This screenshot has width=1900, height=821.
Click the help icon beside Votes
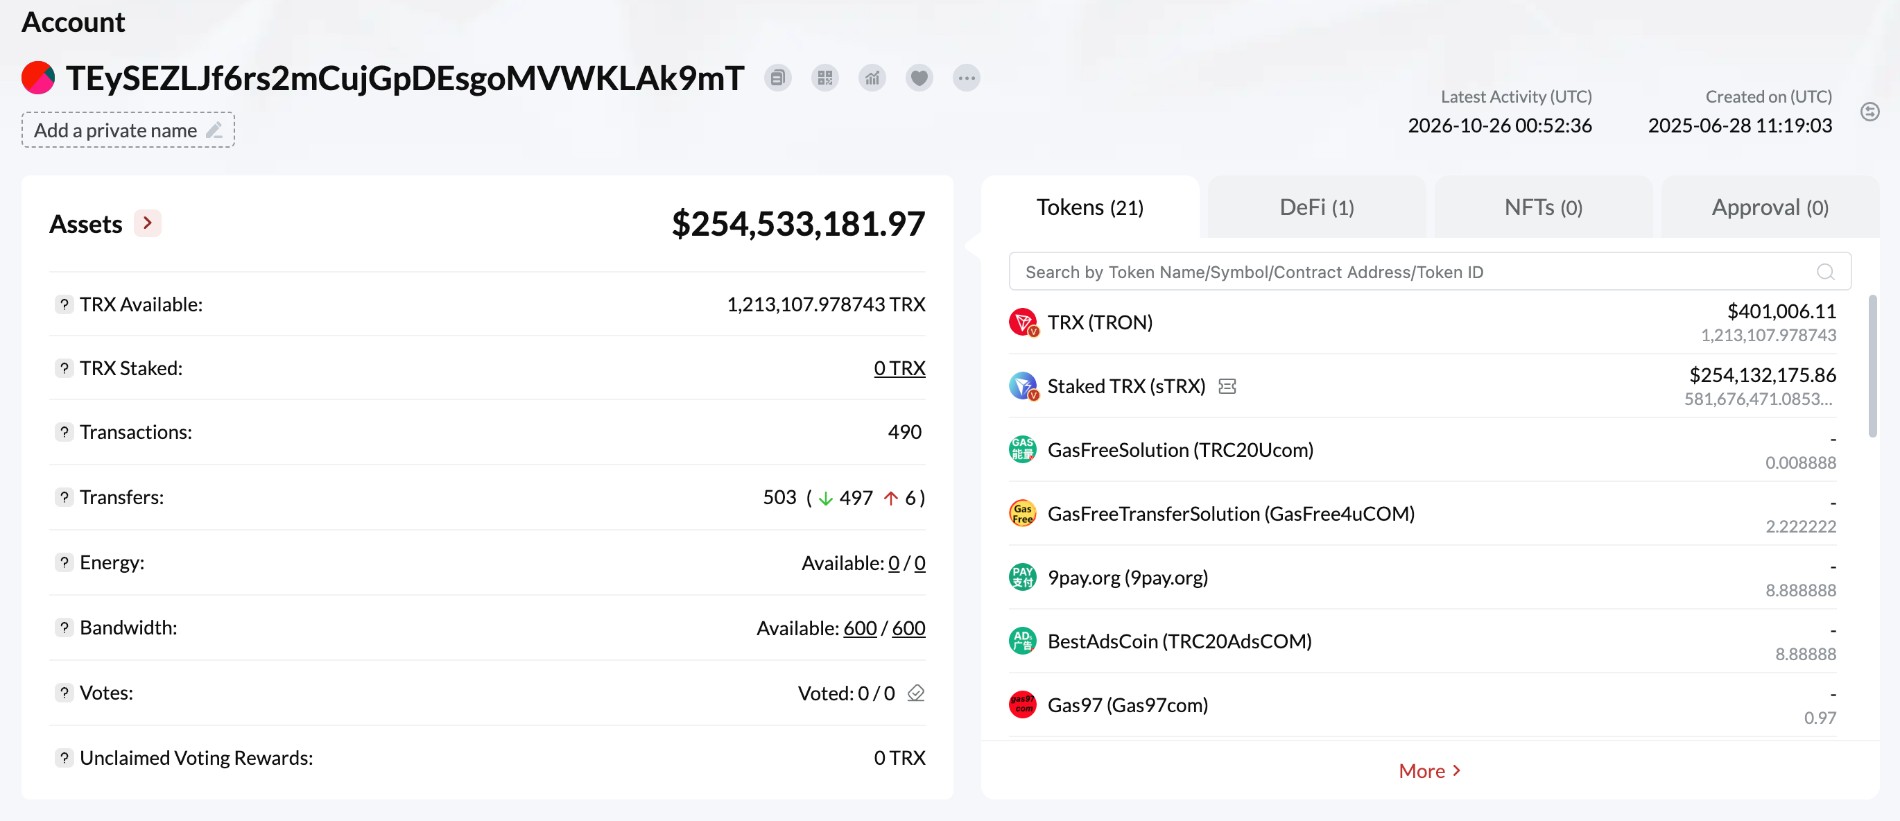pos(64,692)
